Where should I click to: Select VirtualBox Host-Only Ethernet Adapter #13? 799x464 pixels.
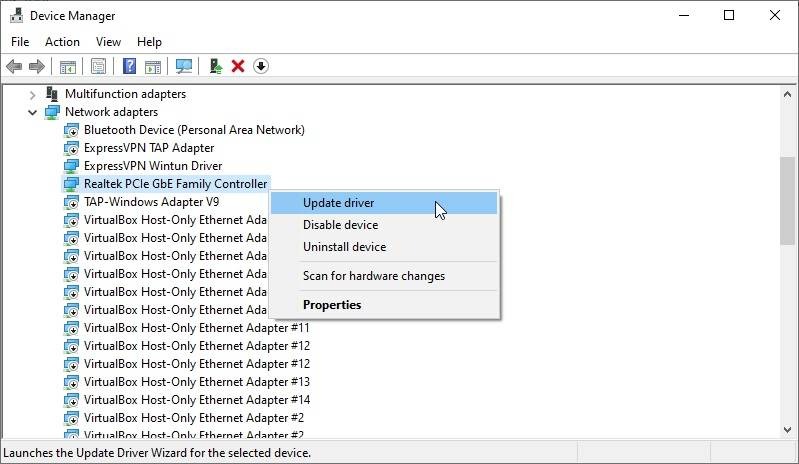[x=197, y=382]
